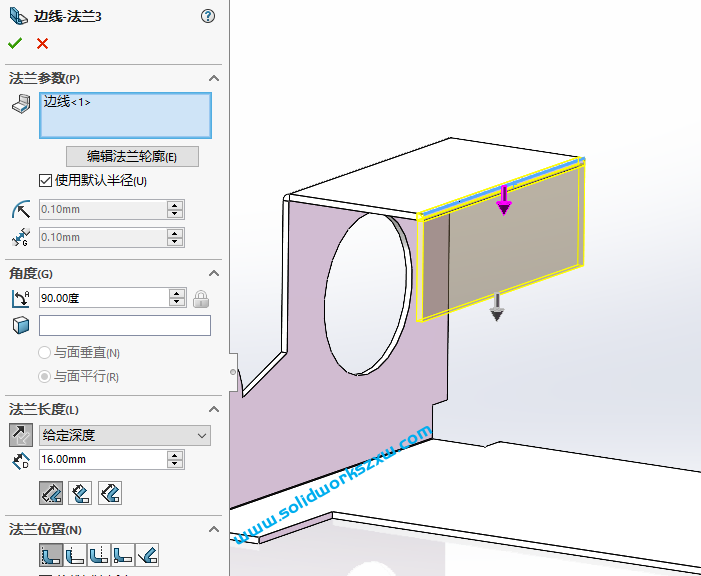
Task: Confirm the edge flange with green checkmark
Action: 15,43
